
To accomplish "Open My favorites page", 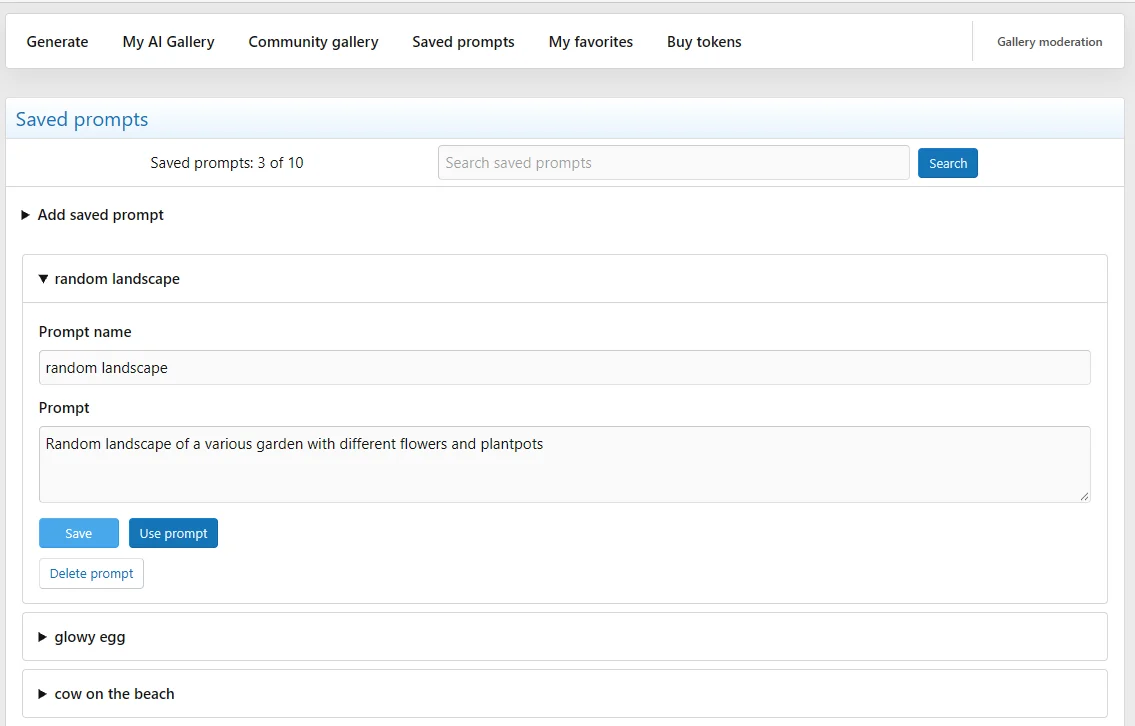I will click(x=591, y=42).
